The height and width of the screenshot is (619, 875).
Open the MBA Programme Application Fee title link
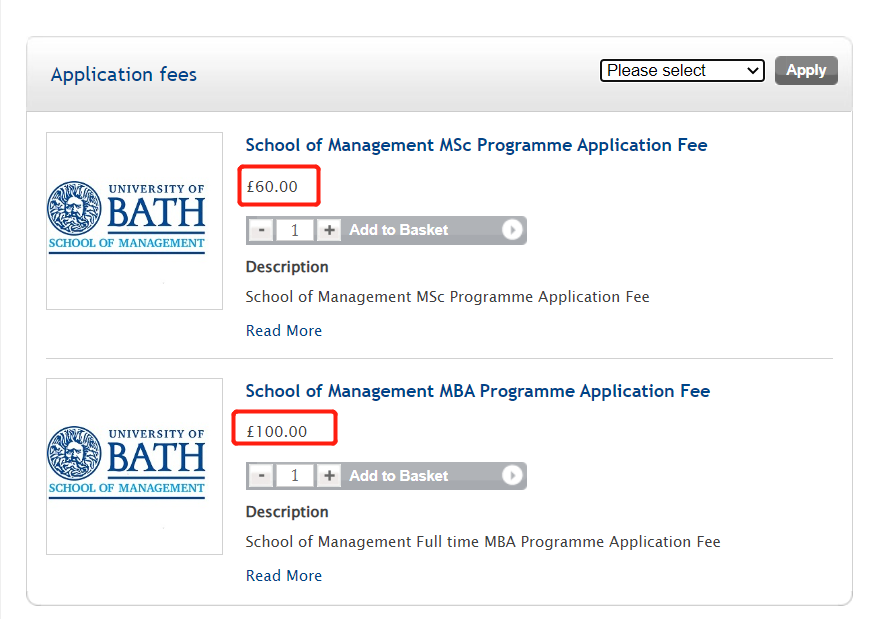(478, 391)
